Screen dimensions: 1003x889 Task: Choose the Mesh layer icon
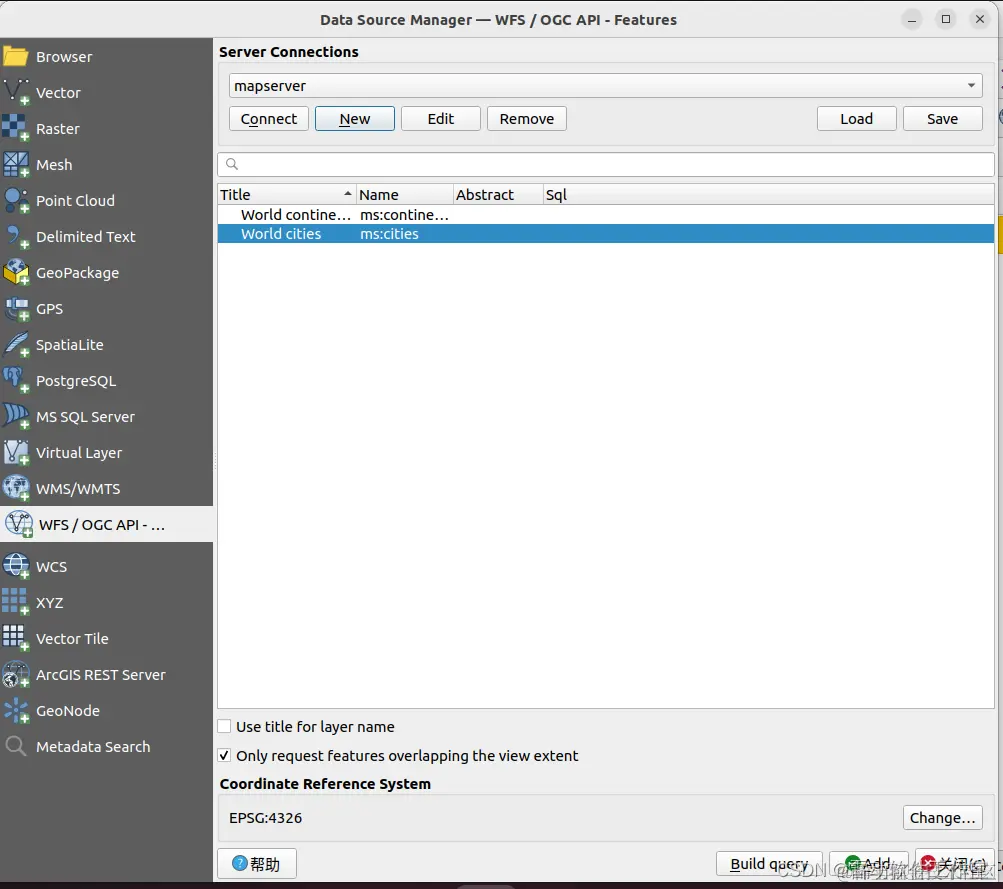15,164
